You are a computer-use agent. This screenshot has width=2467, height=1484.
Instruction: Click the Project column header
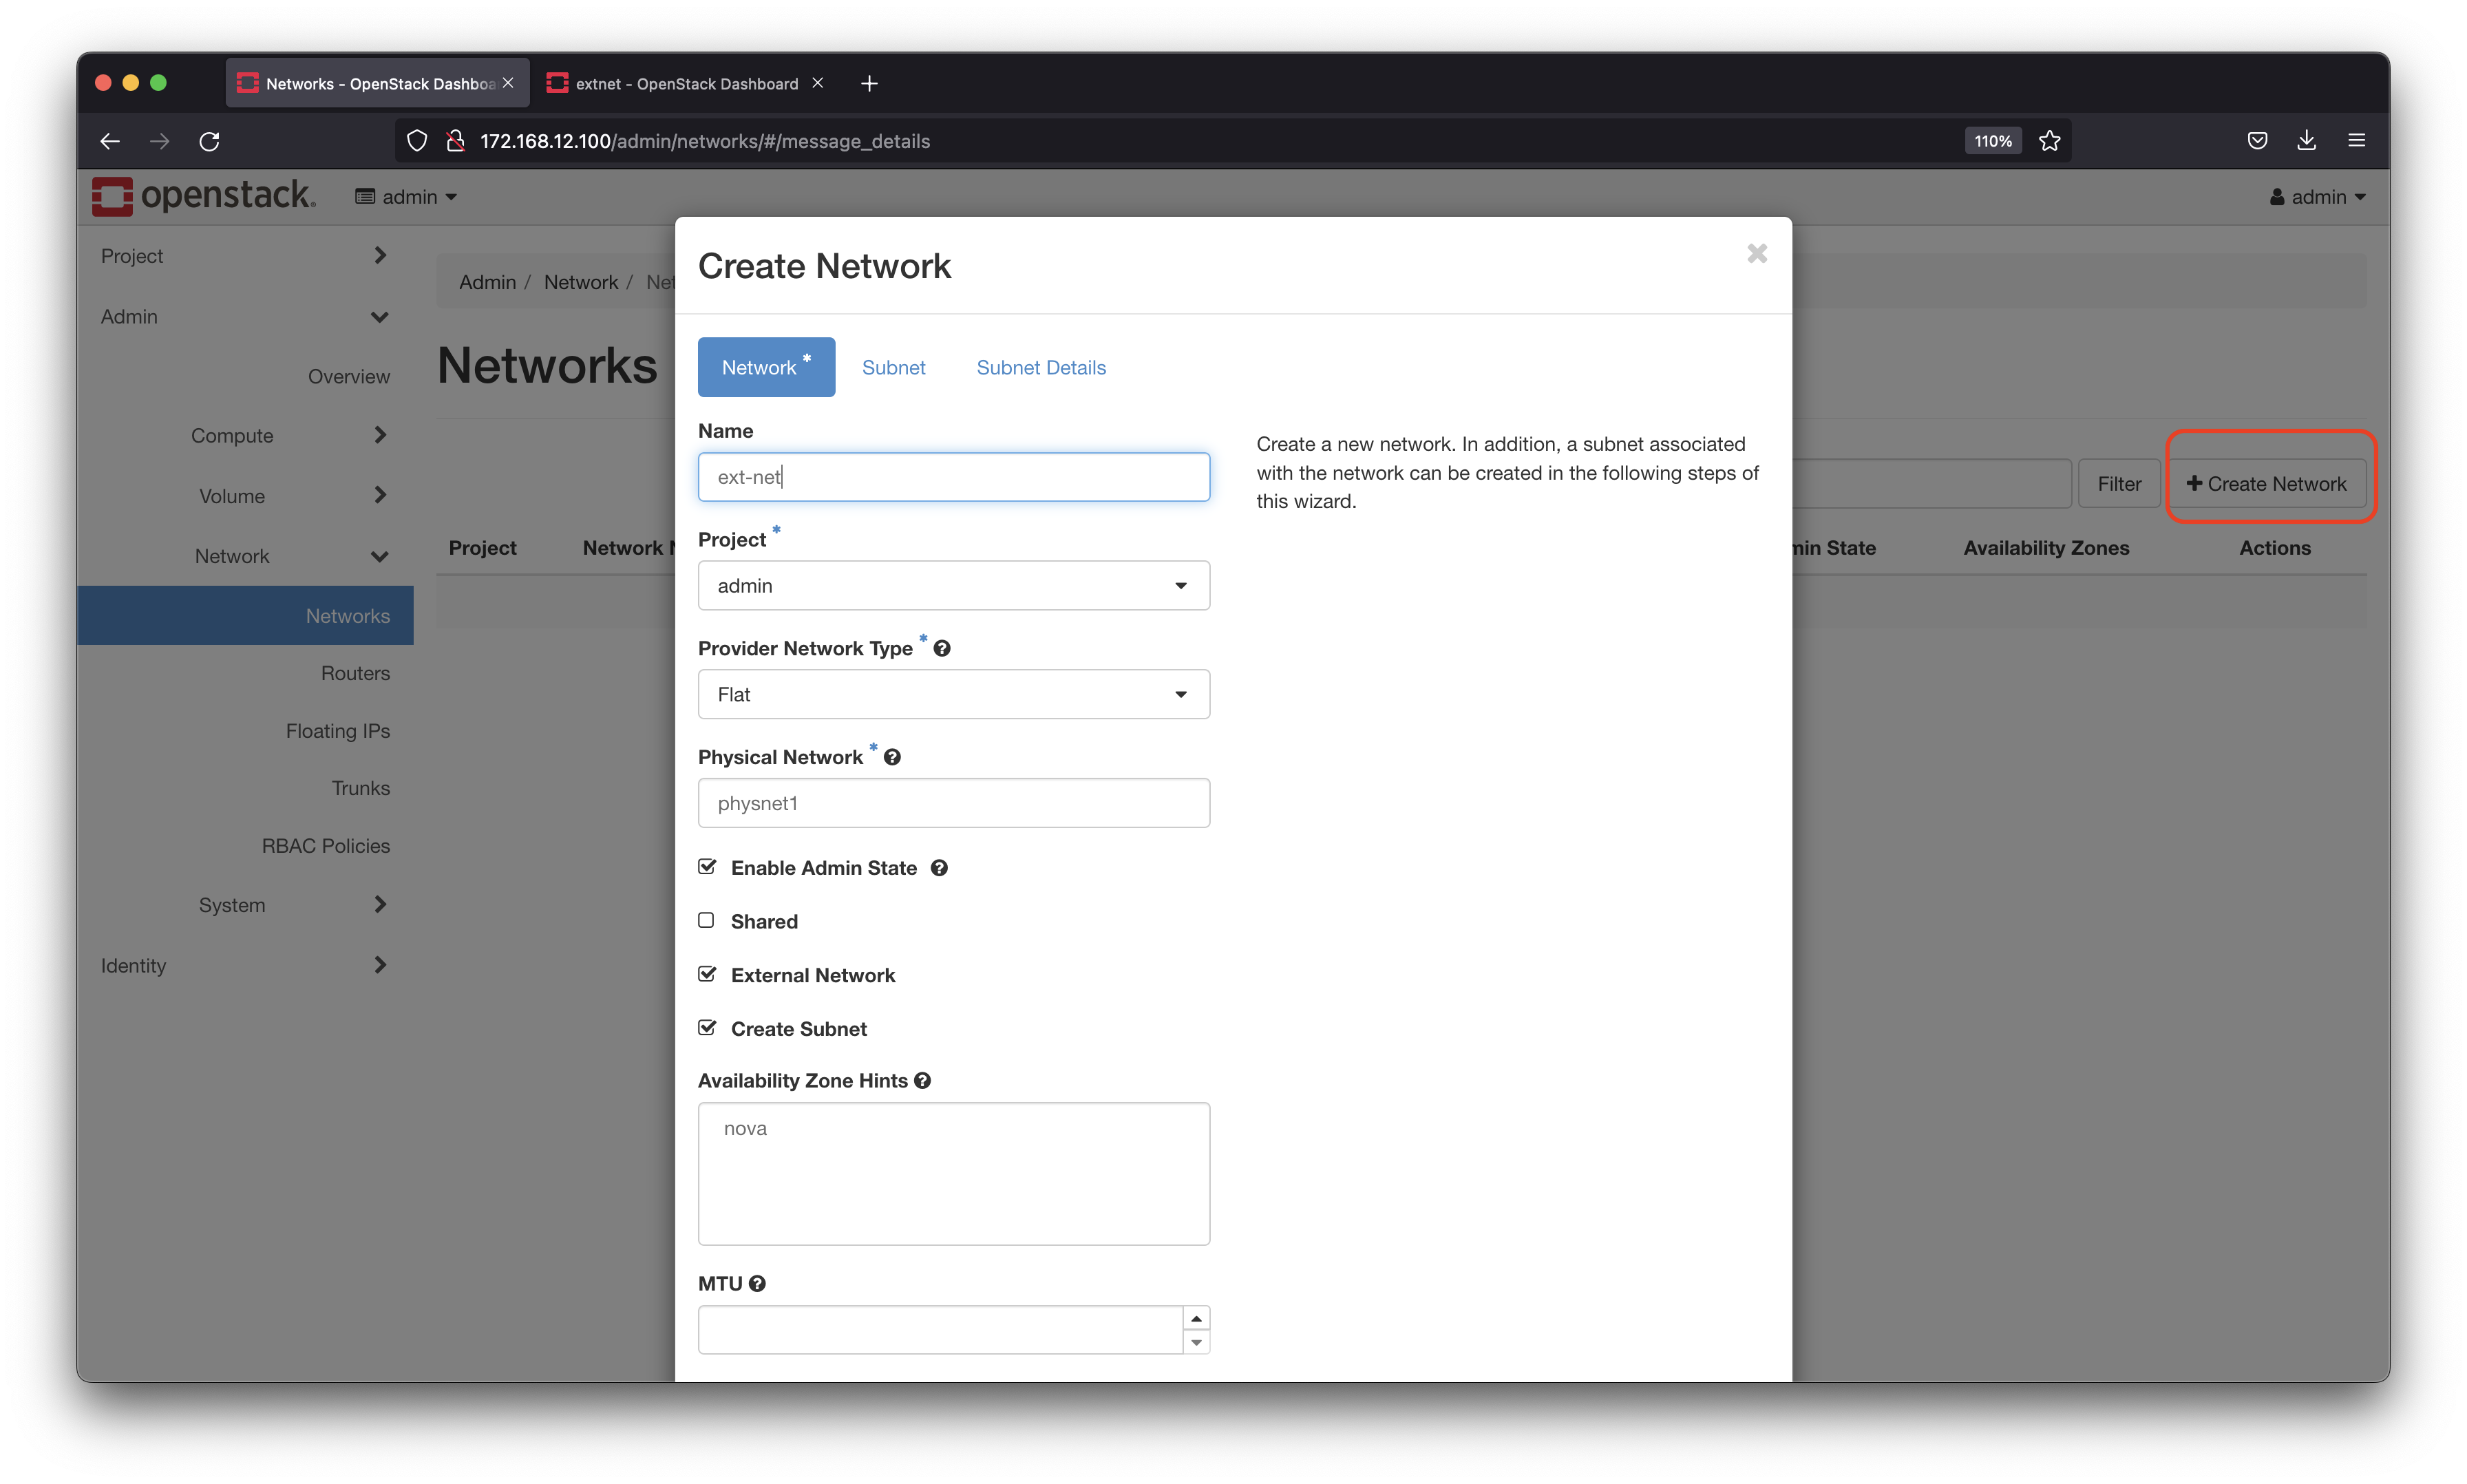[482, 548]
